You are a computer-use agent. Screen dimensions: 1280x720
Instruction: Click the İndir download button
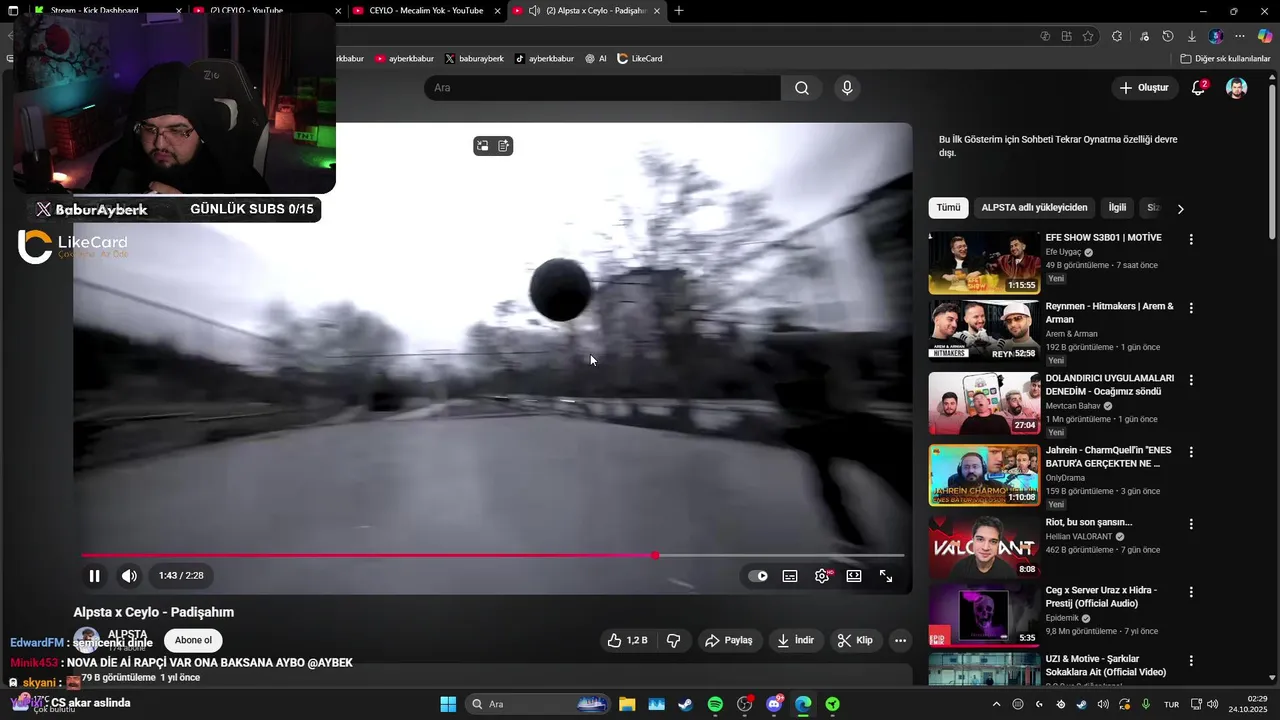(x=796, y=640)
